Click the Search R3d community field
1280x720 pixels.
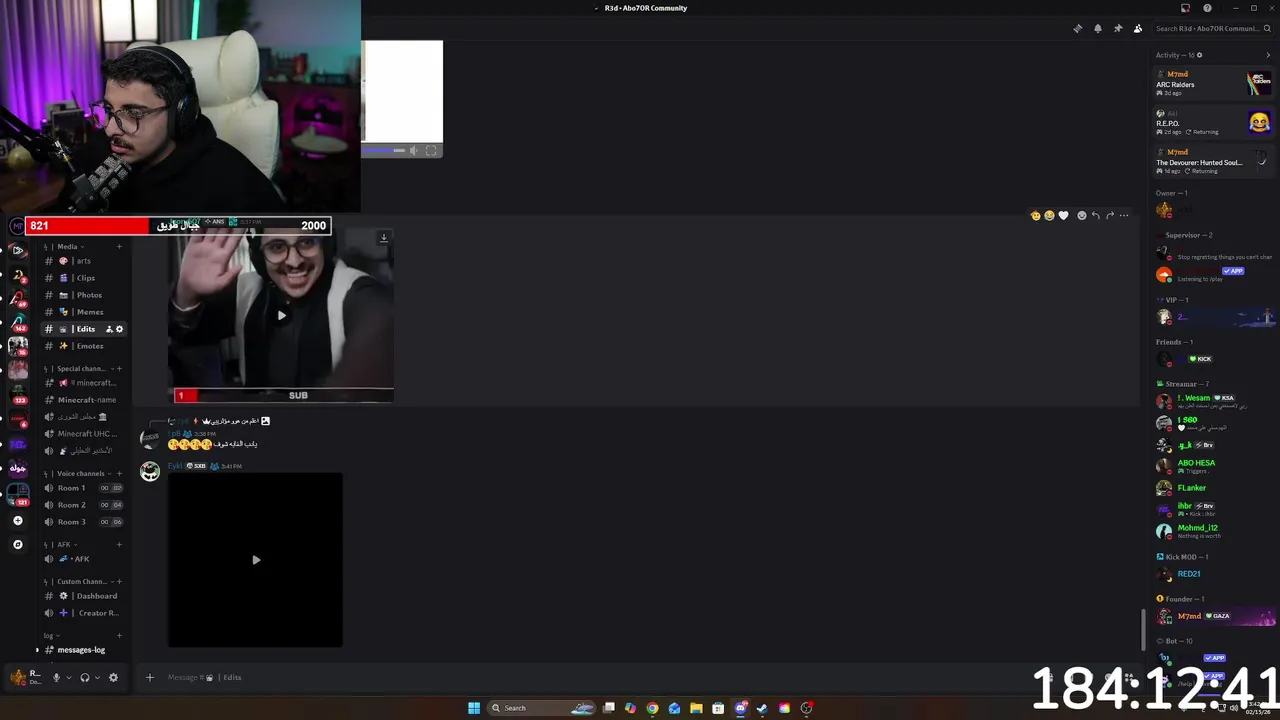tap(1214, 28)
